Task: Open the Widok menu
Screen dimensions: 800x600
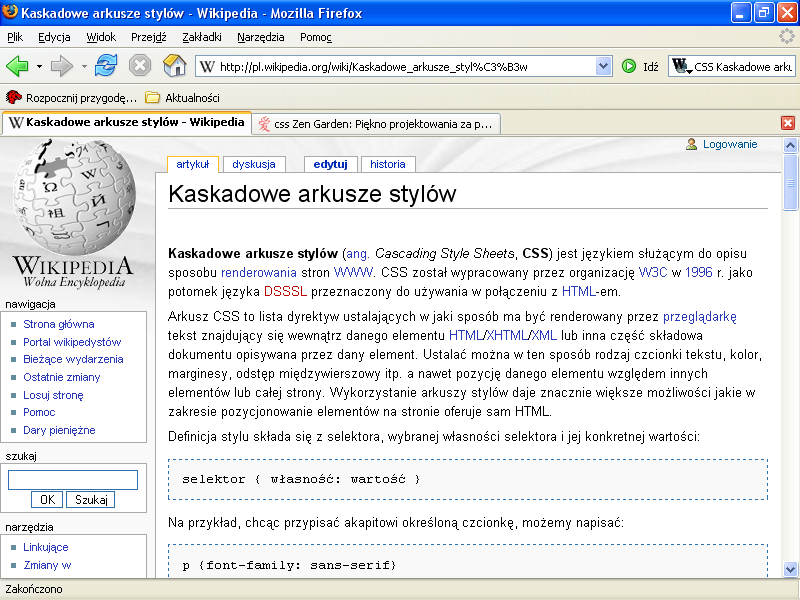Action: coord(101,37)
